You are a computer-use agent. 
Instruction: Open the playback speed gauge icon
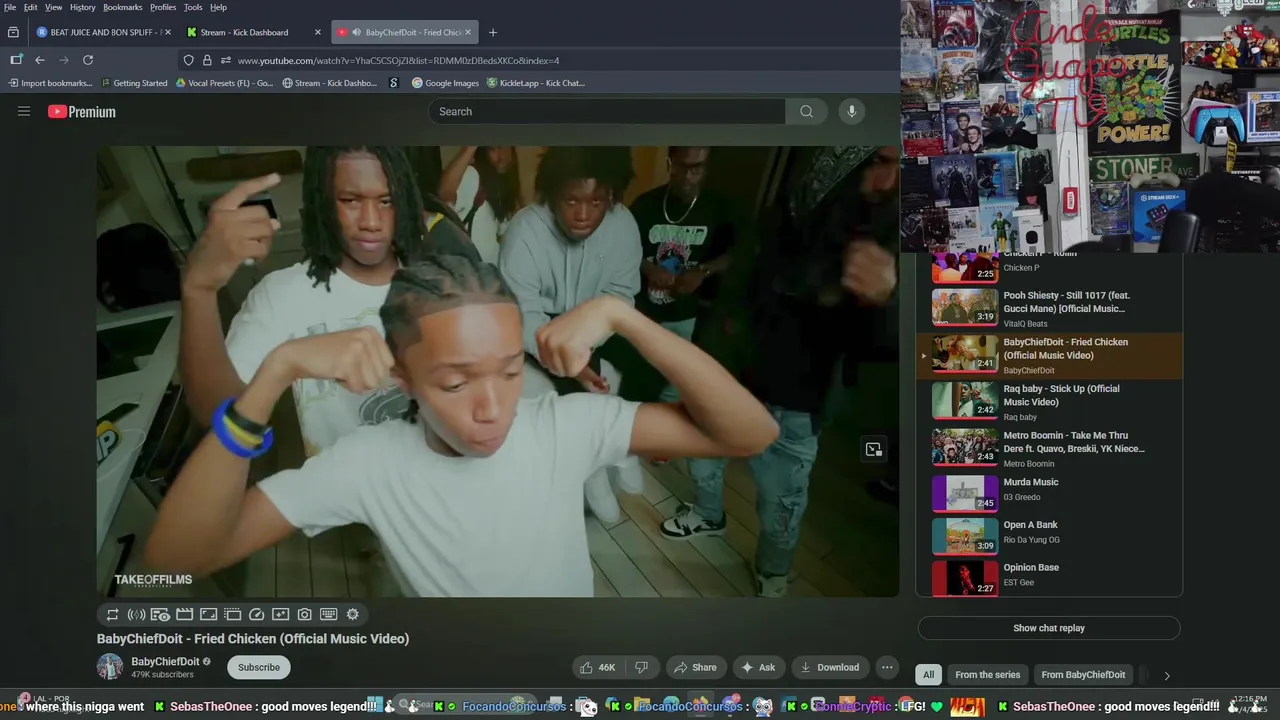256,615
